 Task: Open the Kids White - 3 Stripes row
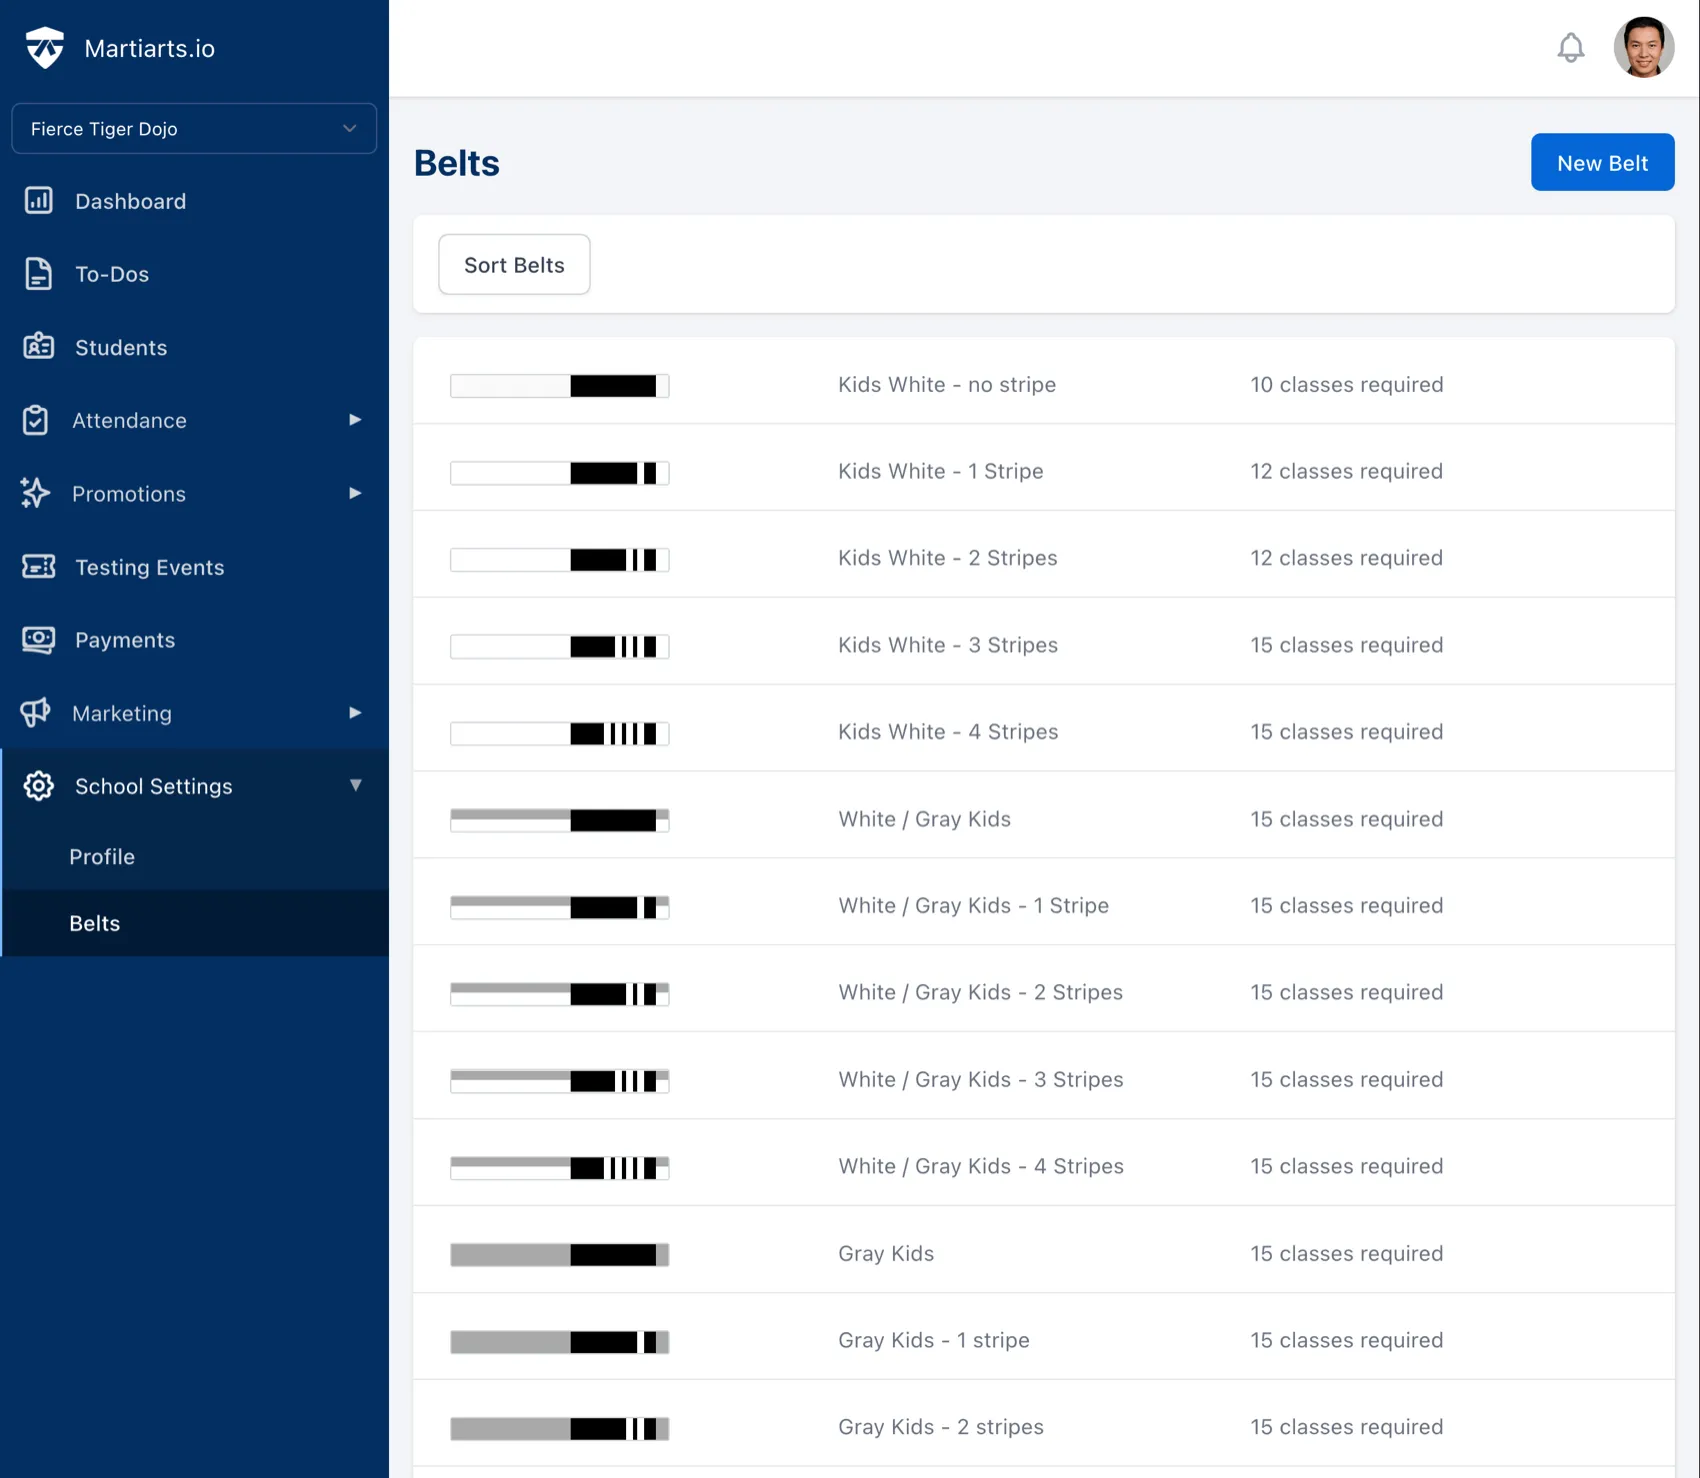coord(947,645)
